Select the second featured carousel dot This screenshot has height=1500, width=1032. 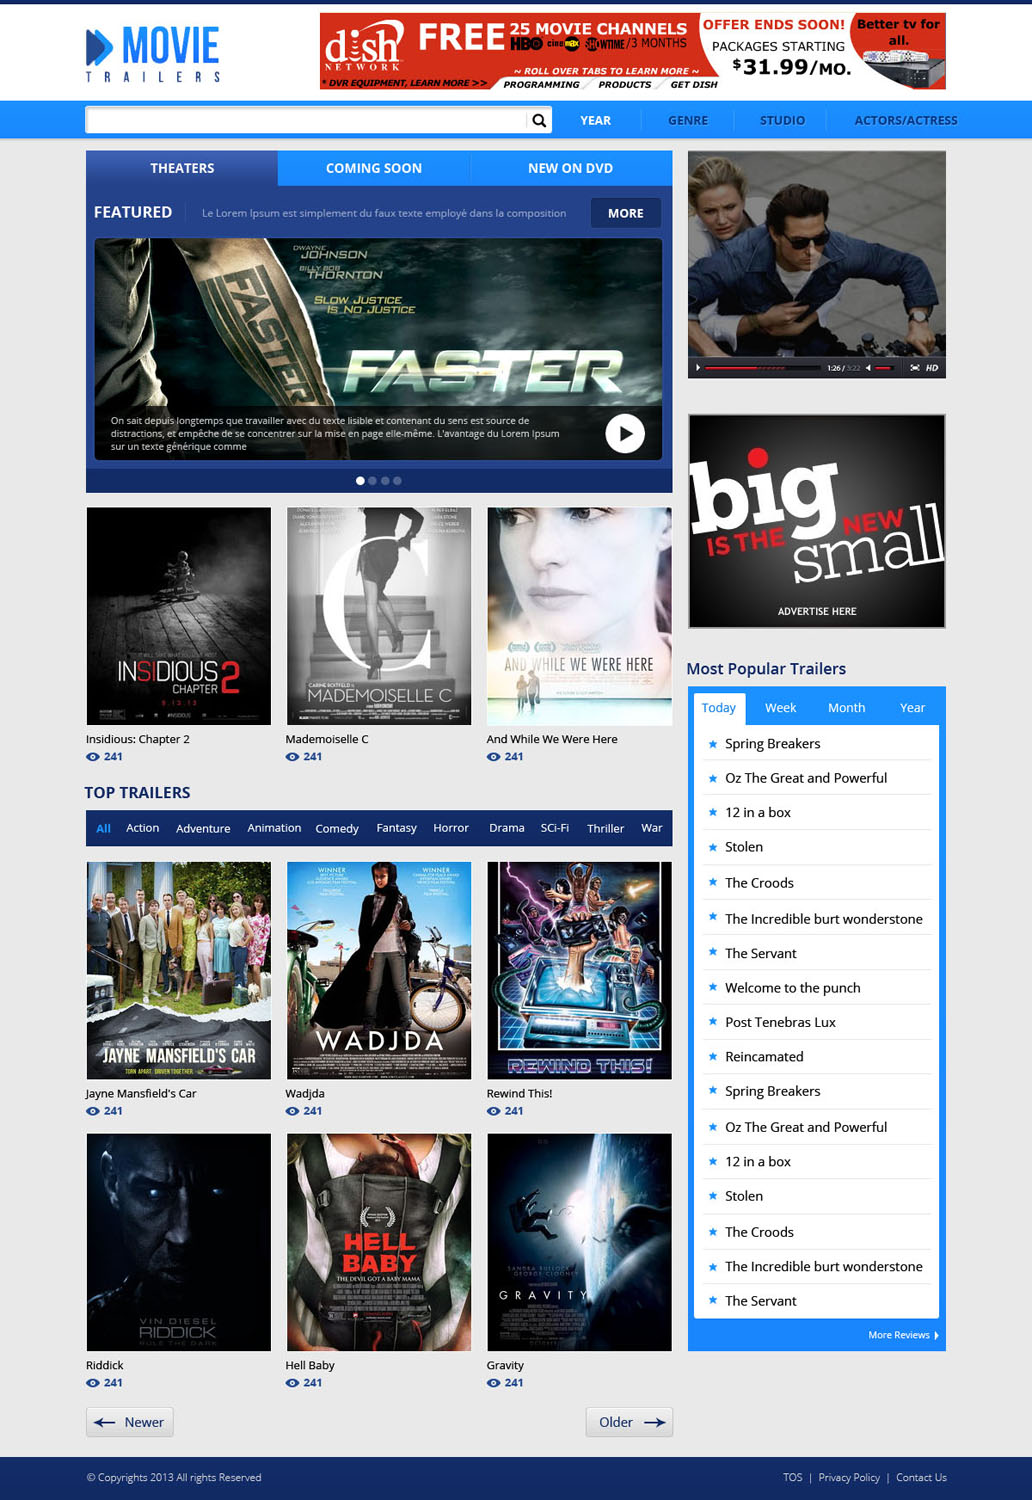373,481
